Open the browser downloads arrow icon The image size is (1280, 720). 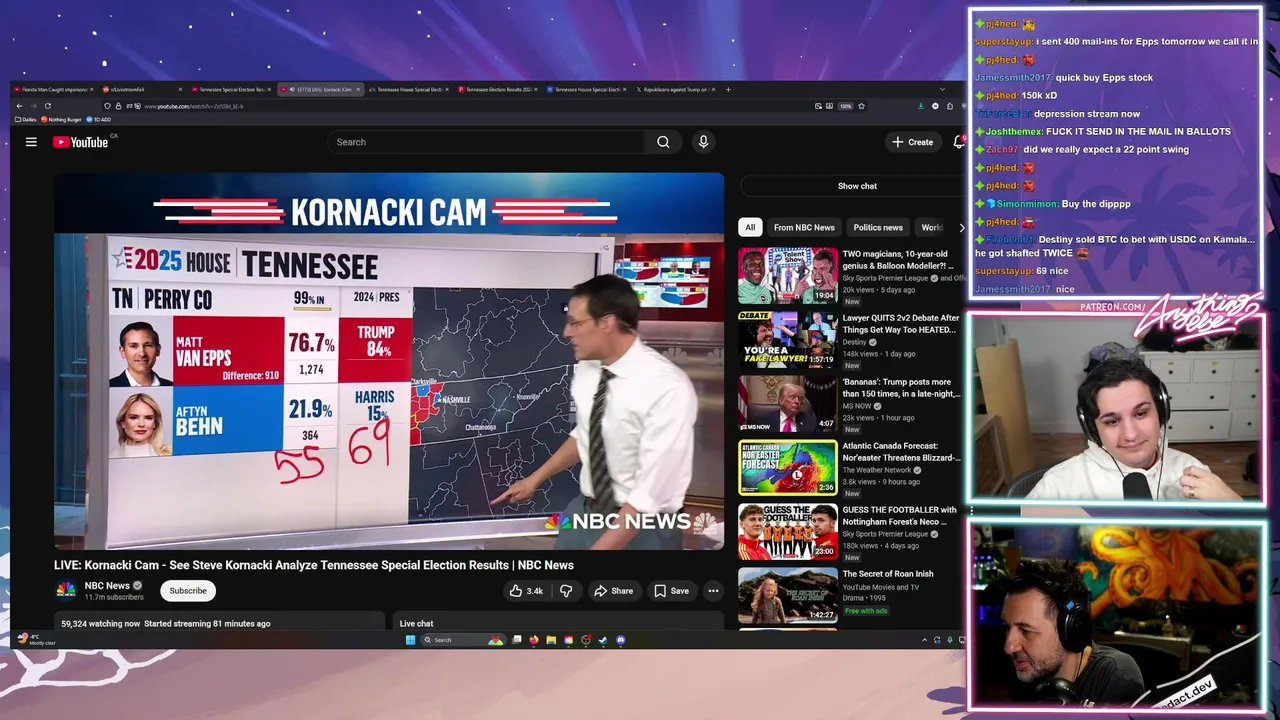(921, 106)
